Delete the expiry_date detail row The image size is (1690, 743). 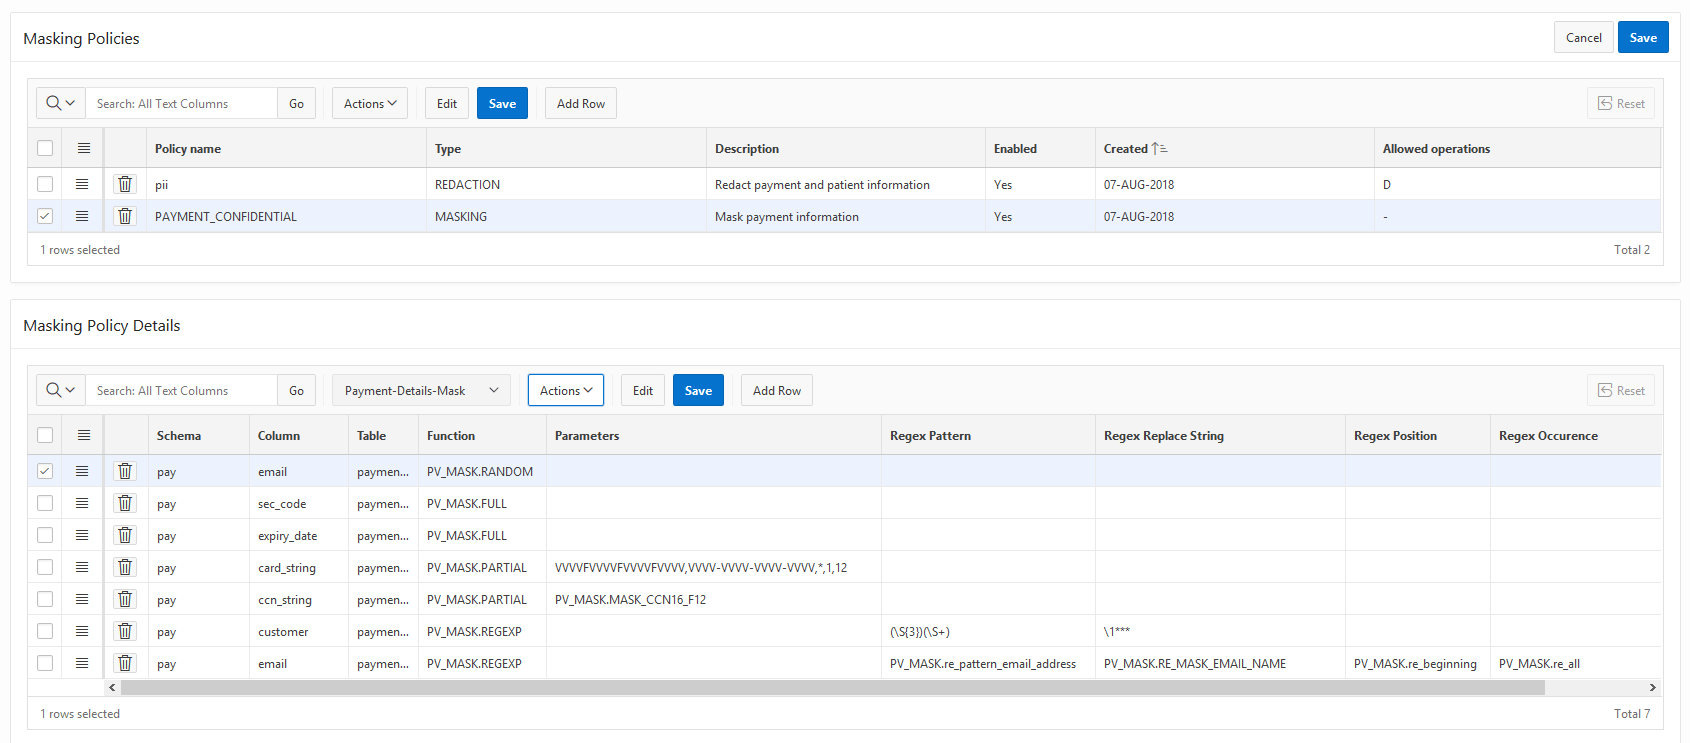tap(125, 535)
